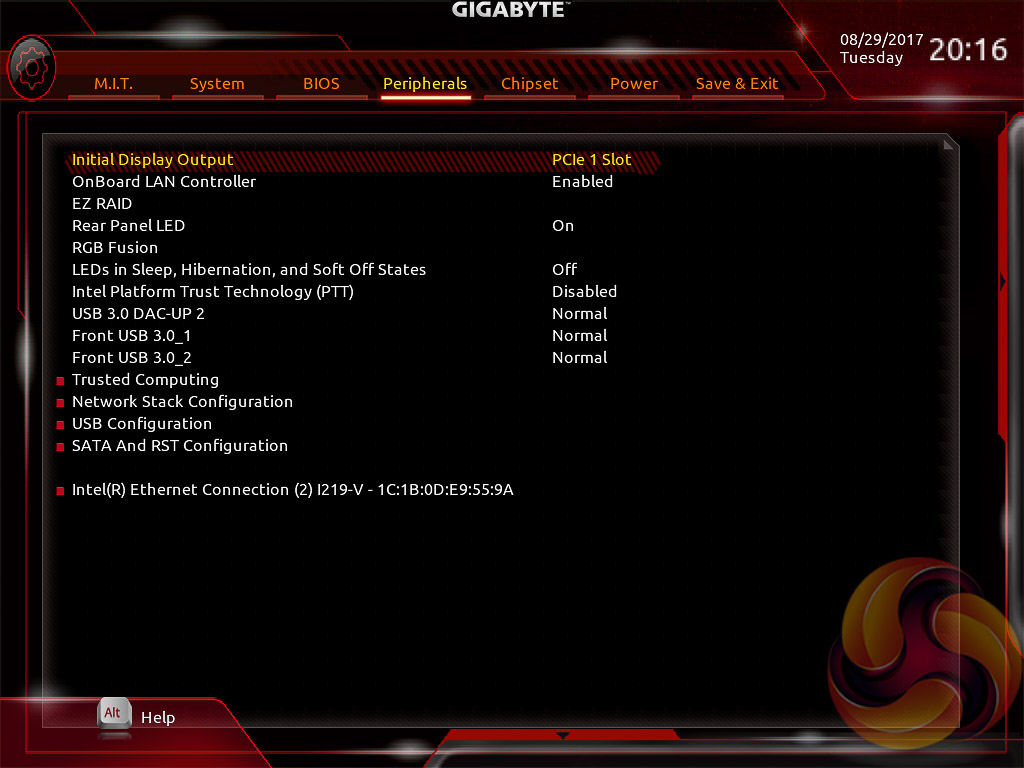
Task: Toggle OnBoard LAN Controller Enabled value
Action: coord(583,182)
